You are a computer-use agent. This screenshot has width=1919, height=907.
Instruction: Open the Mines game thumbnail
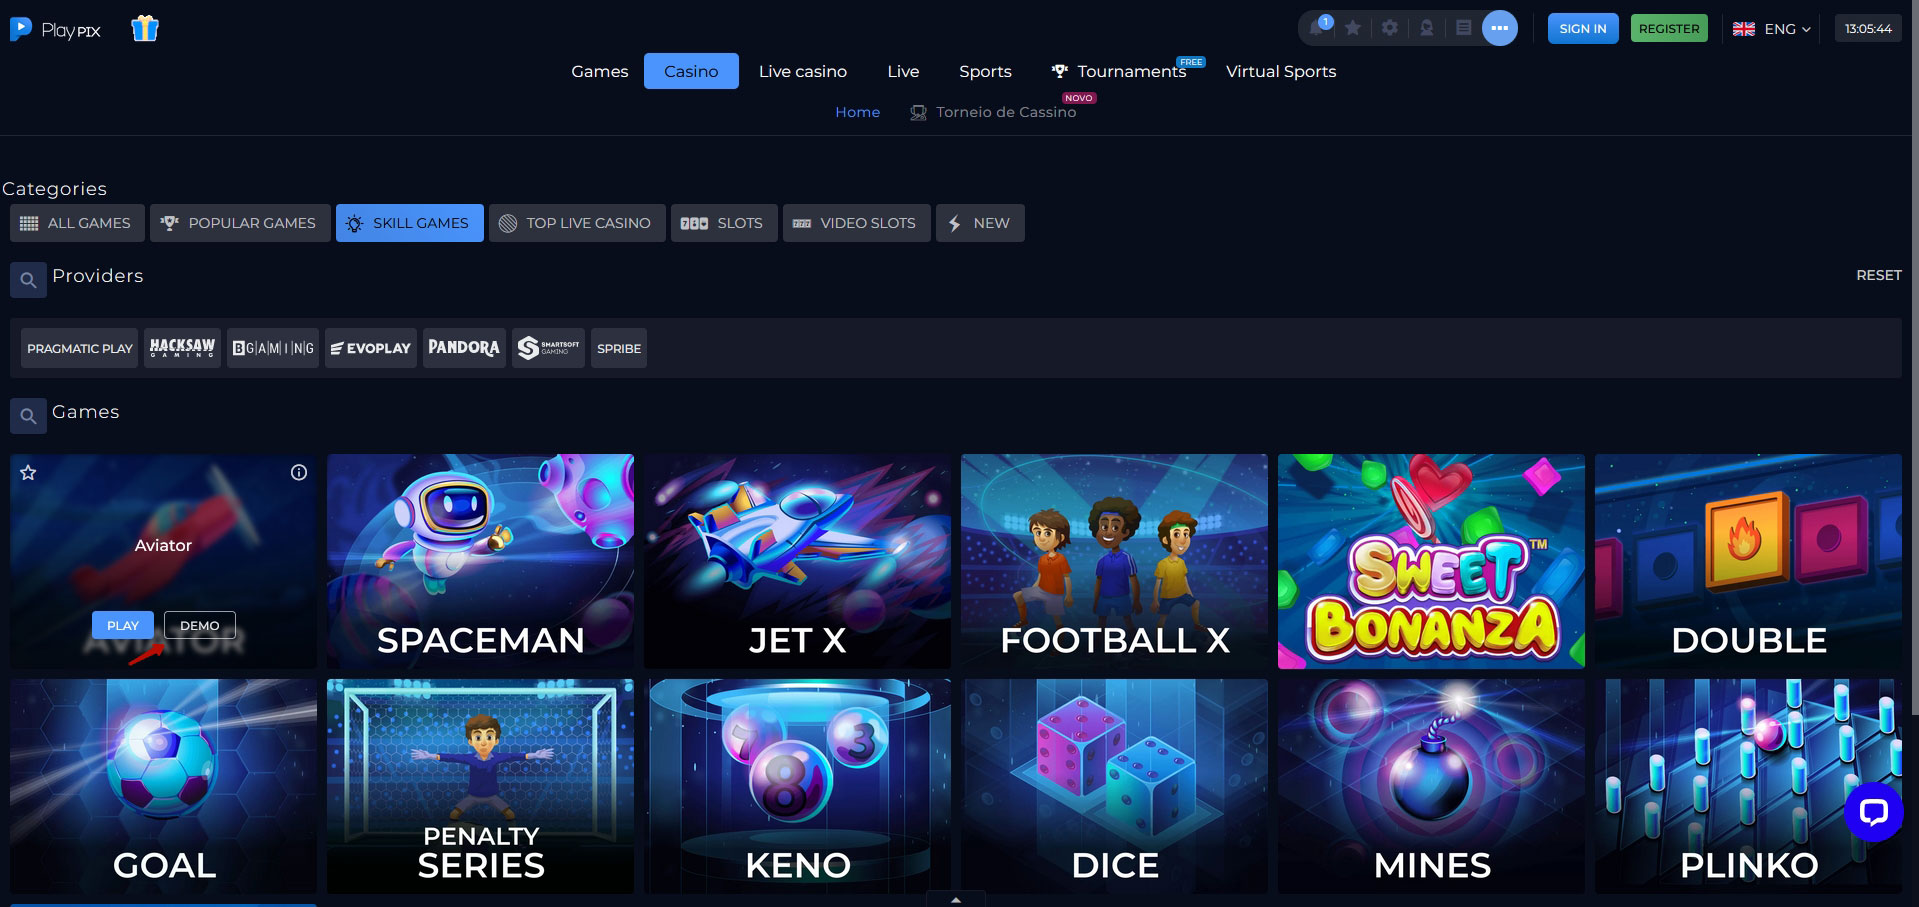[1431, 786]
